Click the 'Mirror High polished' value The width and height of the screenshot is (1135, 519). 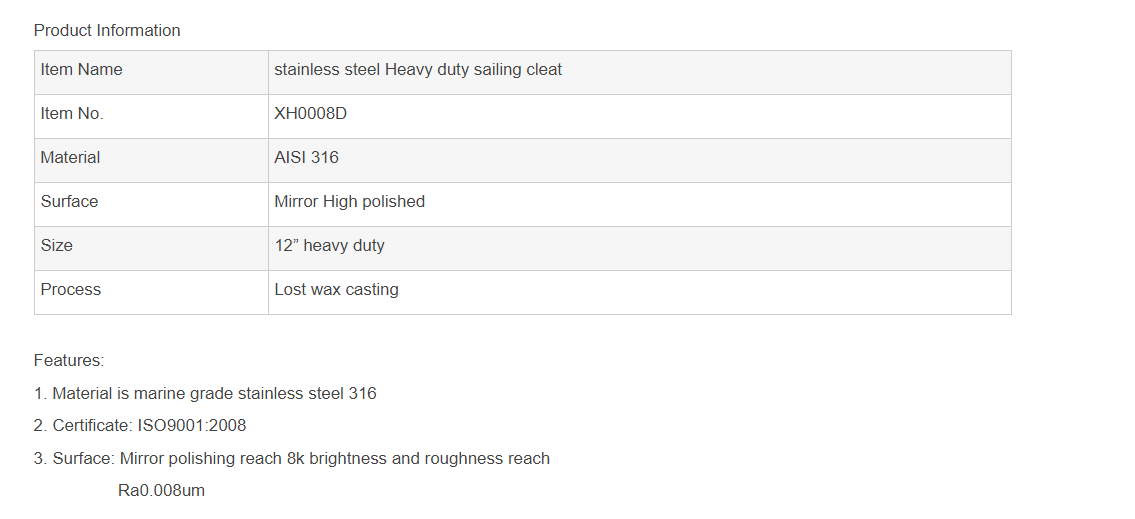click(349, 202)
